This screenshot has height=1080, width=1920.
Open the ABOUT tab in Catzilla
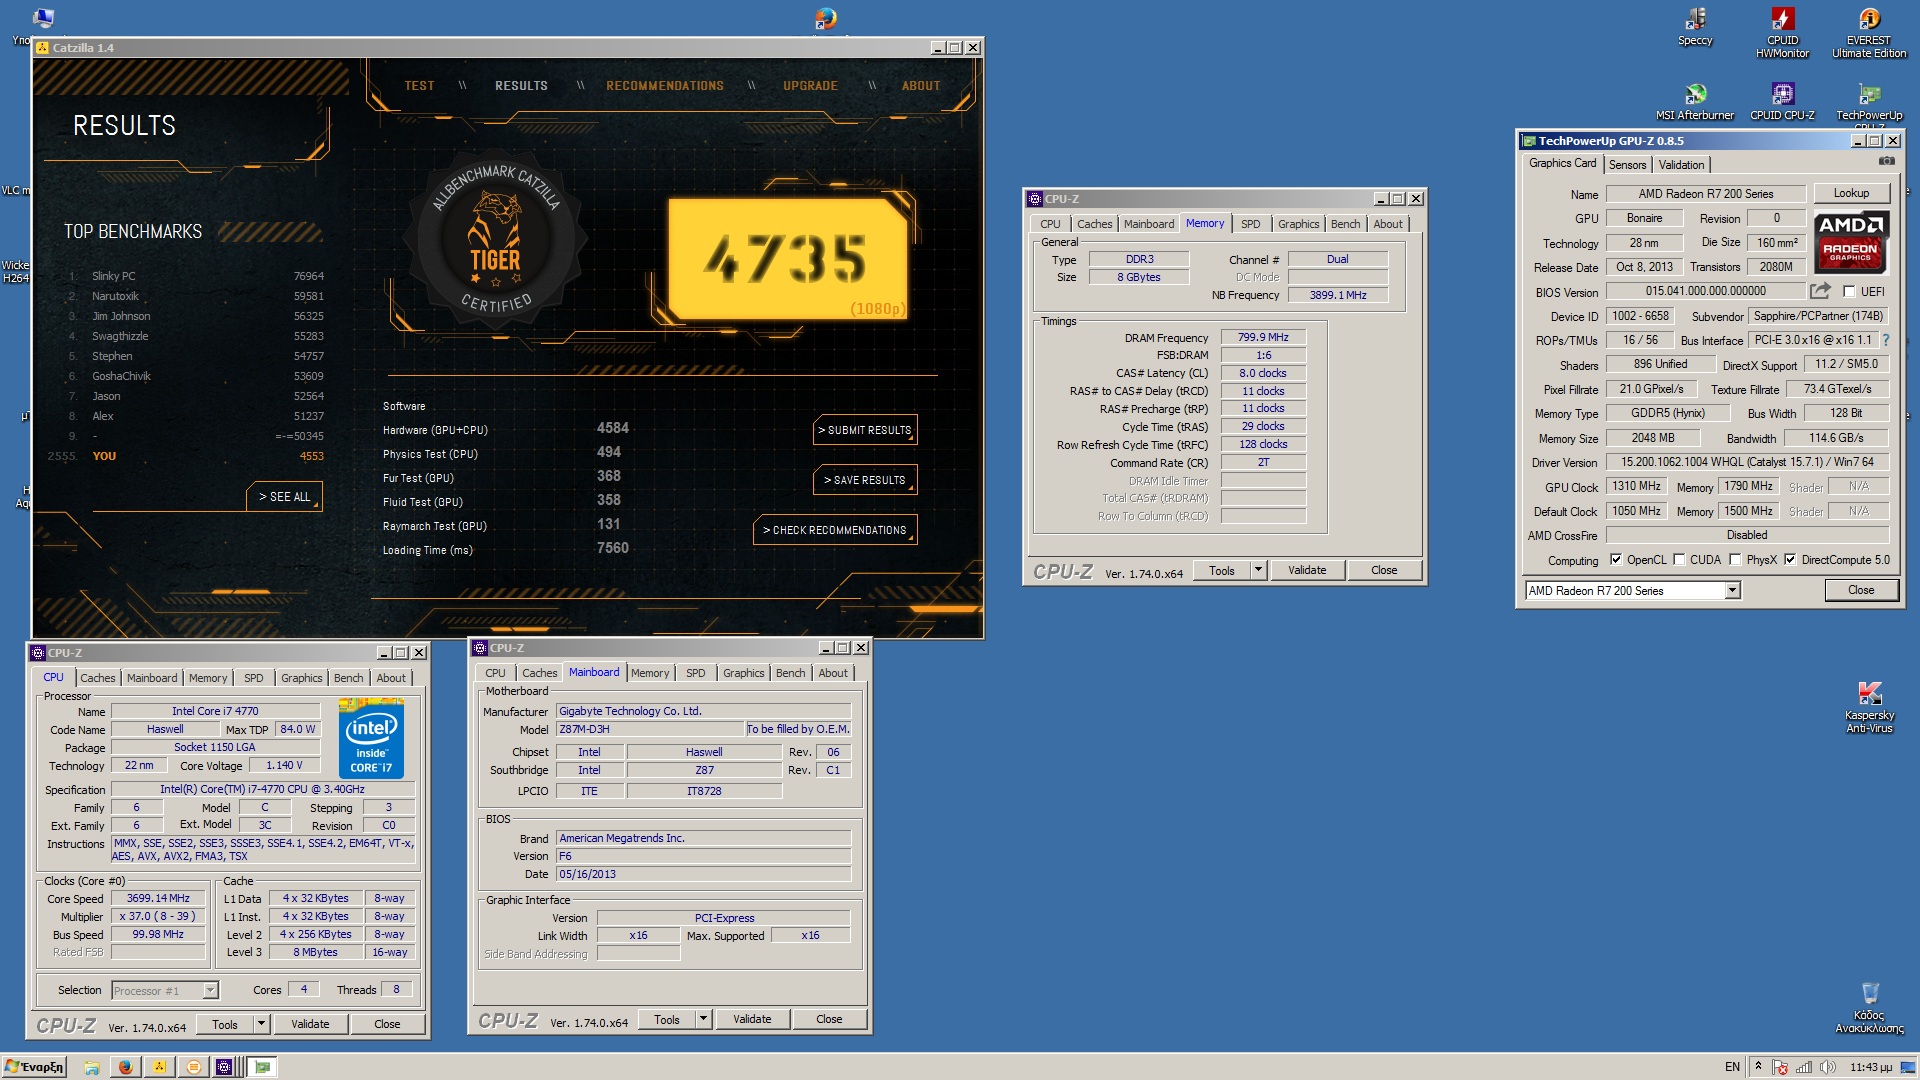(x=921, y=86)
